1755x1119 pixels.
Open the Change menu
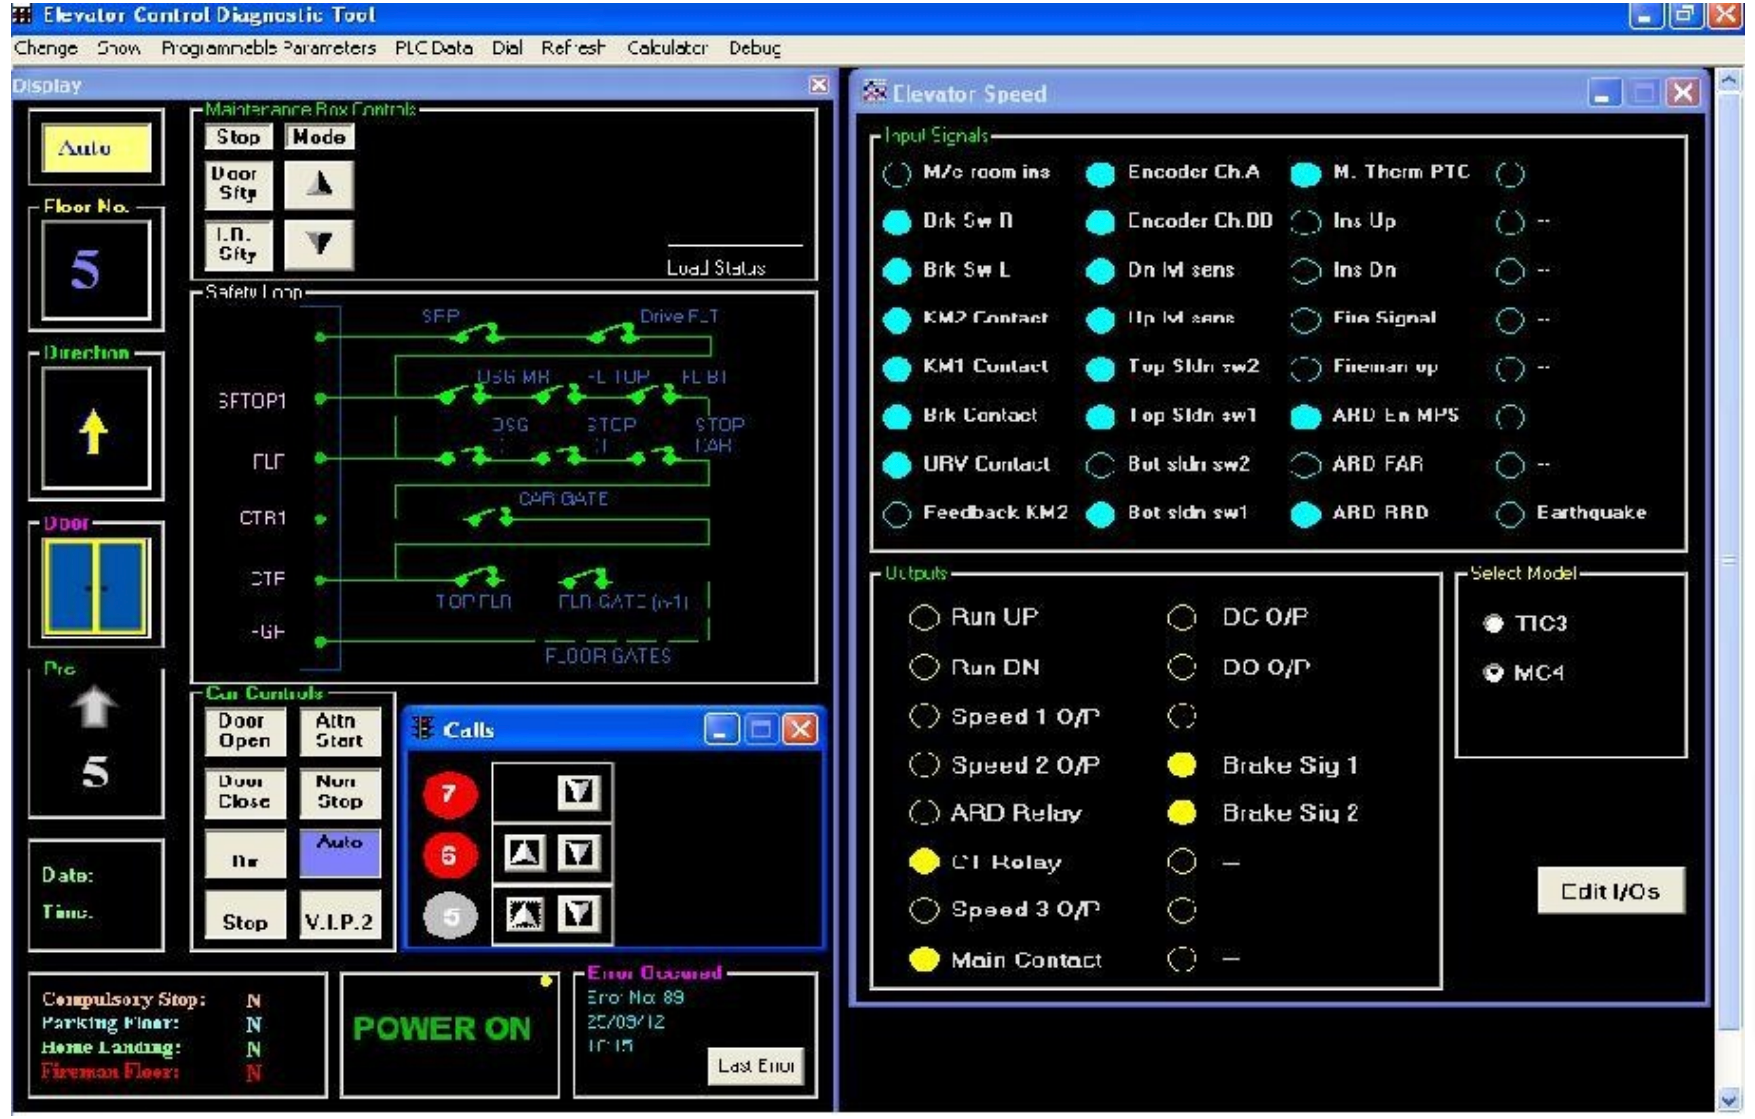[x=46, y=48]
